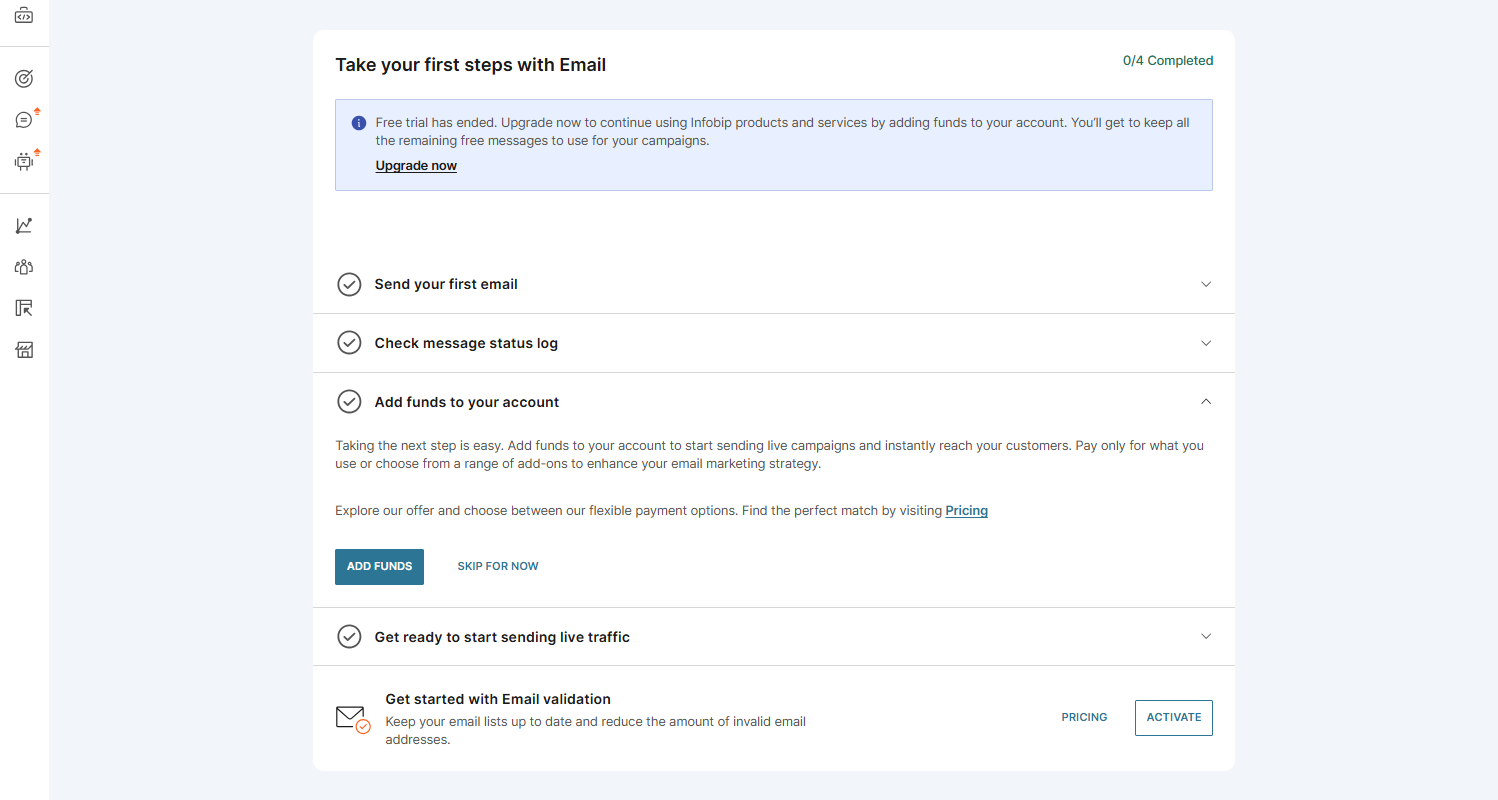Open Analytics using the line chart icon
Screen dimensions: 1498x800
point(24,225)
